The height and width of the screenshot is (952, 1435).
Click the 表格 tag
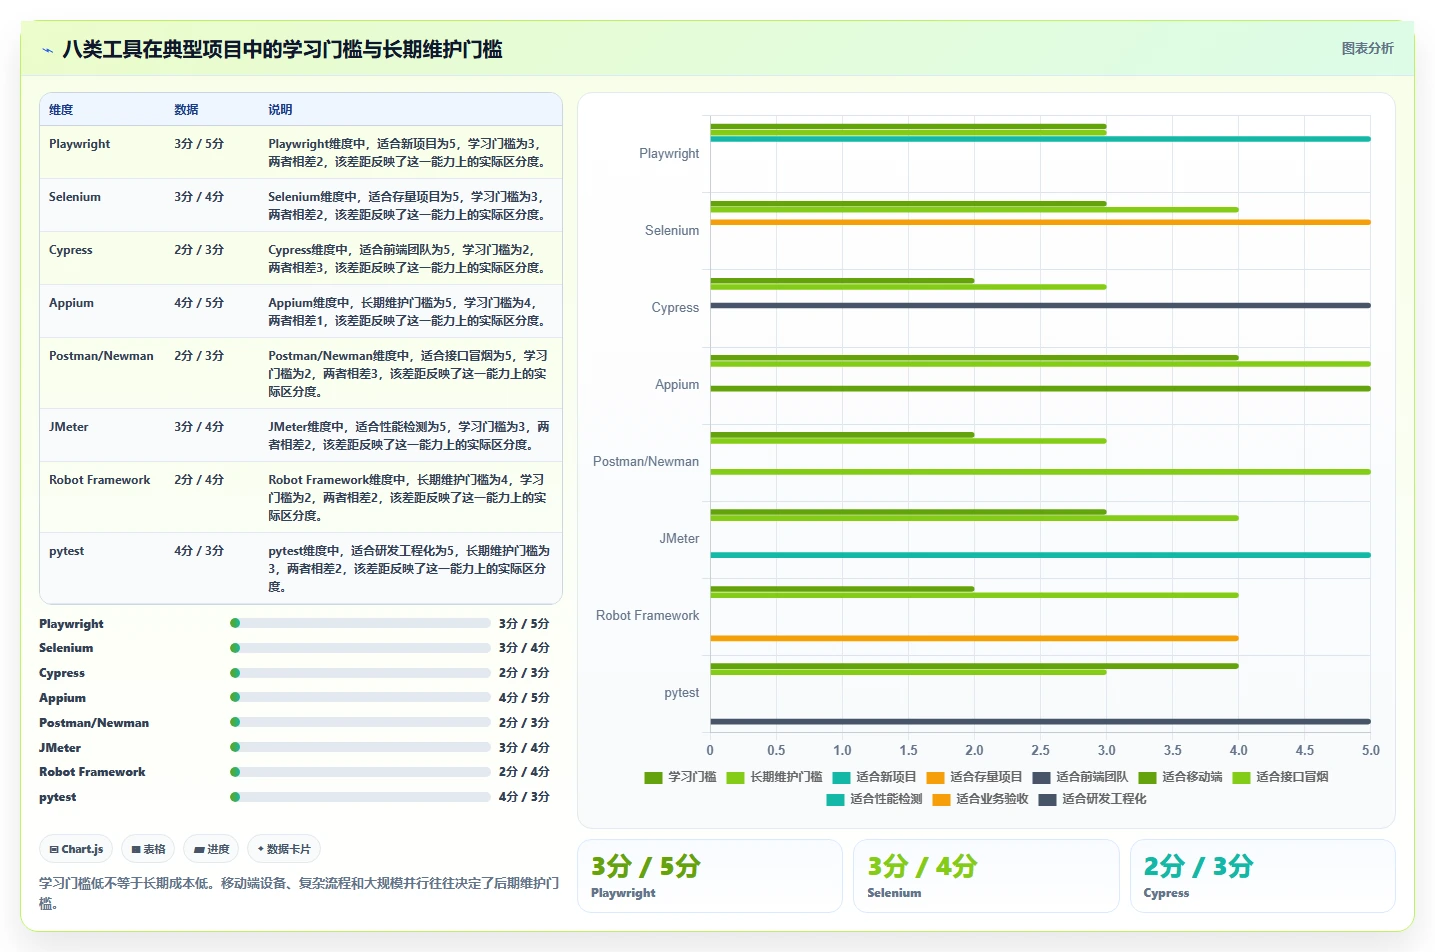click(148, 849)
